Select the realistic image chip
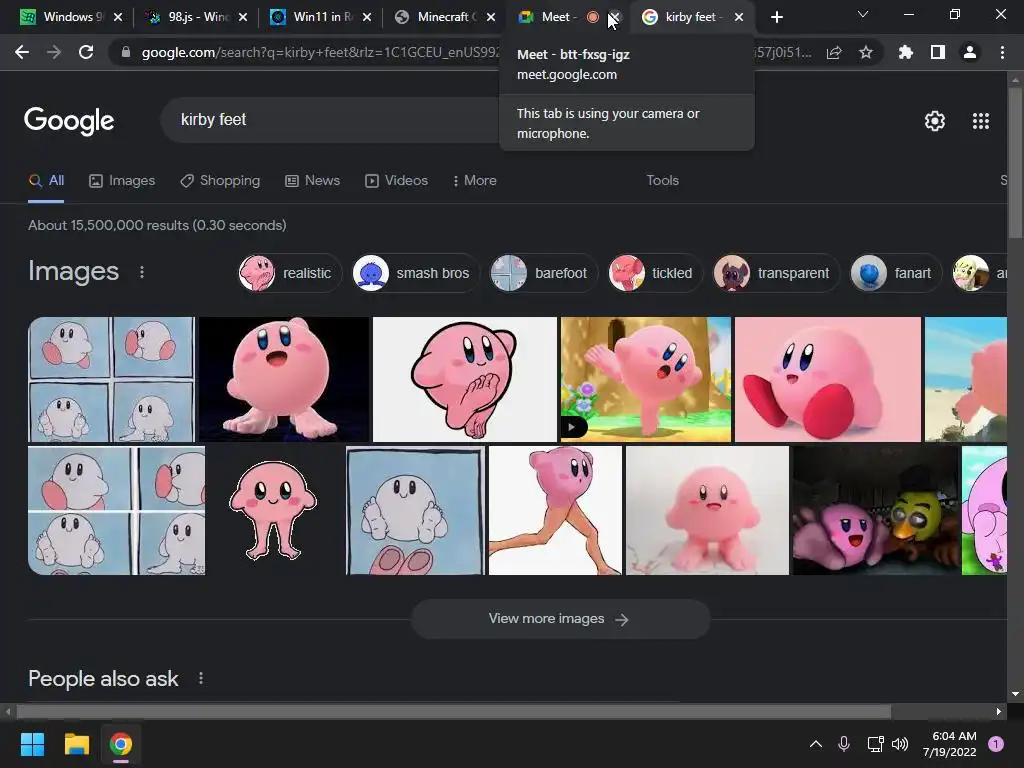 289,273
